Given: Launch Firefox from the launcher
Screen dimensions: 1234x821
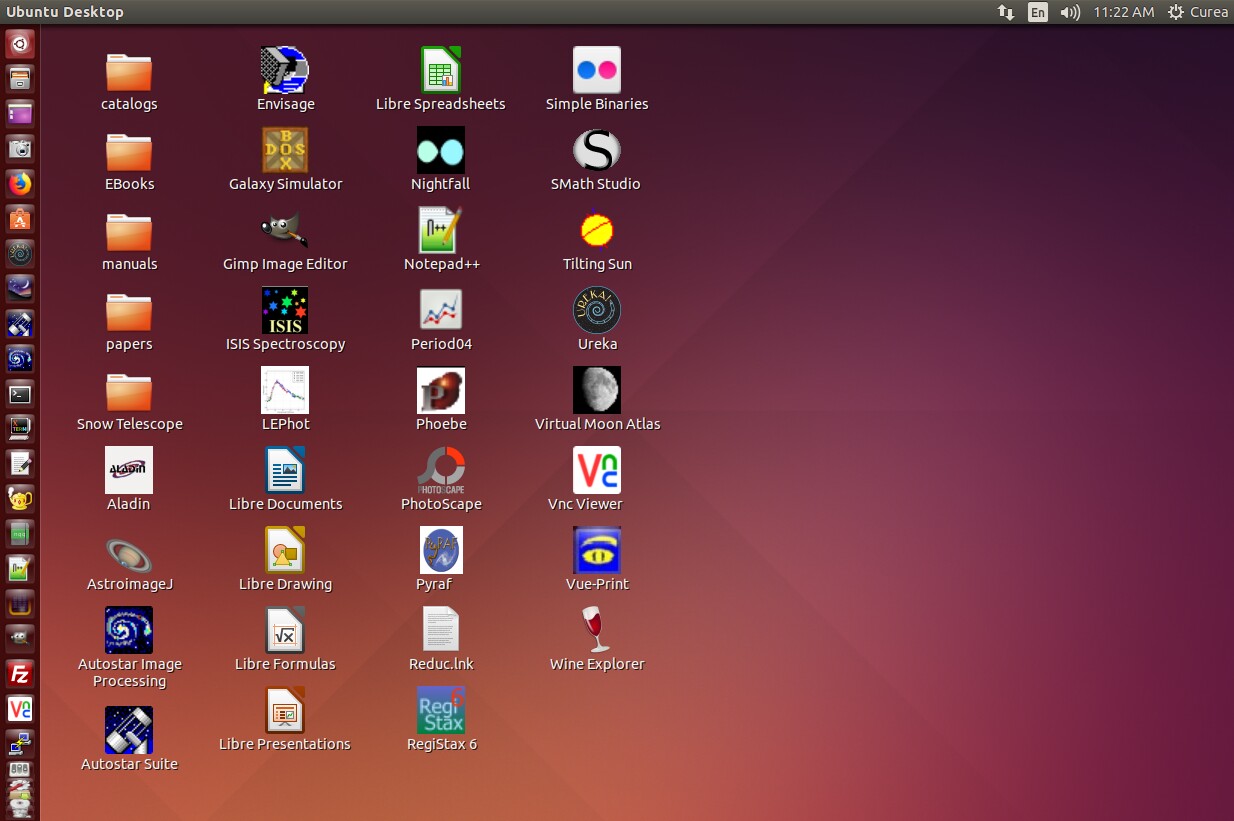Looking at the screenshot, I should point(20,184).
